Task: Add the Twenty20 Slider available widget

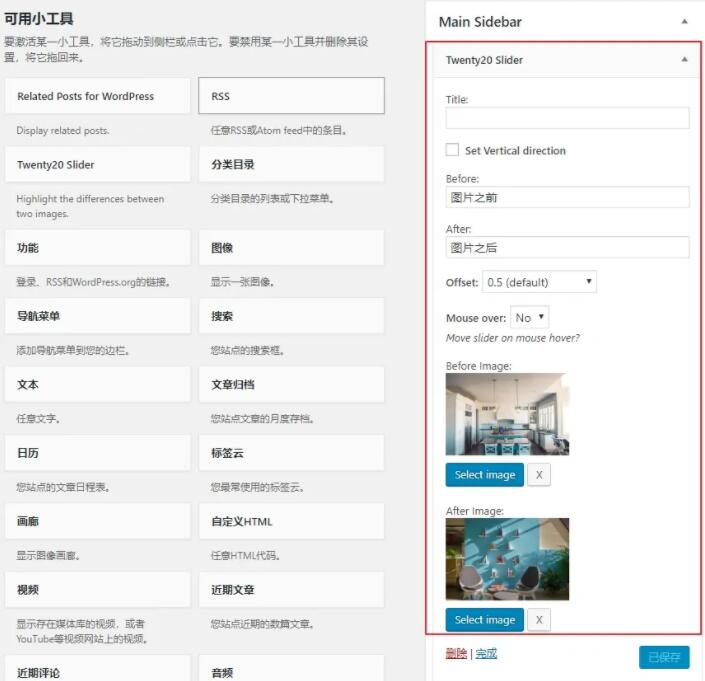Action: (x=98, y=164)
